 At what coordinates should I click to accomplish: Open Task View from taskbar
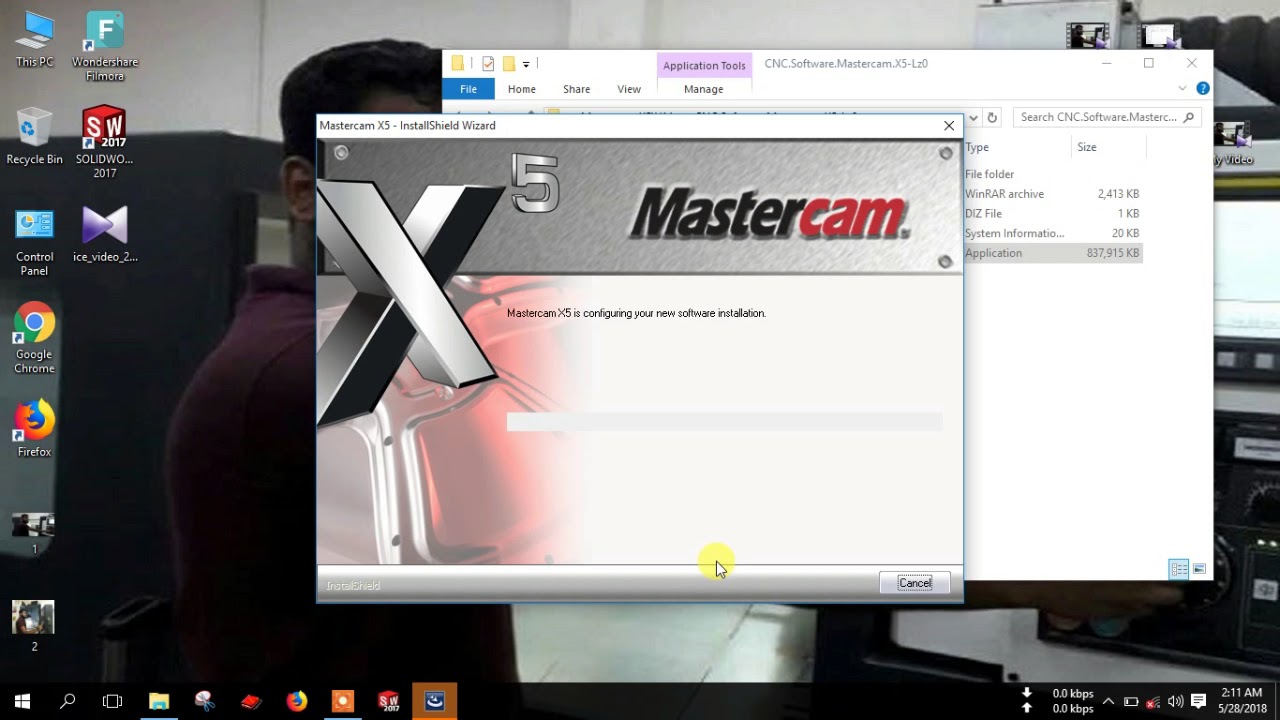pyautogui.click(x=113, y=701)
